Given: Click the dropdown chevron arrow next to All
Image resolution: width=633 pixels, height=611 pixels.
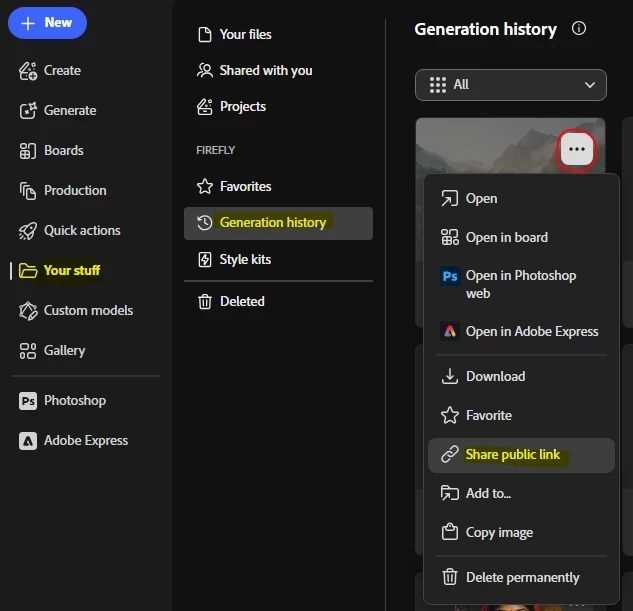Looking at the screenshot, I should [589, 85].
